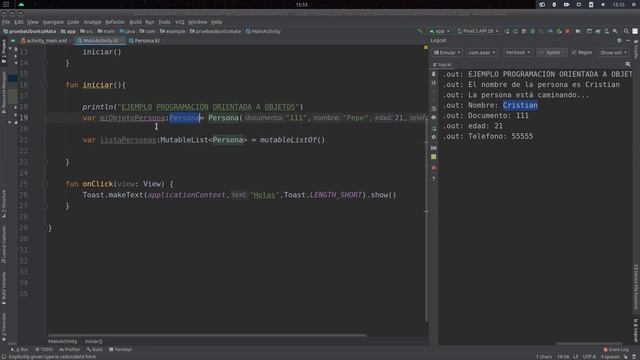640x360 pixels.
Task: Toggle the Regex checkbox in Logcat
Action: [582, 52]
